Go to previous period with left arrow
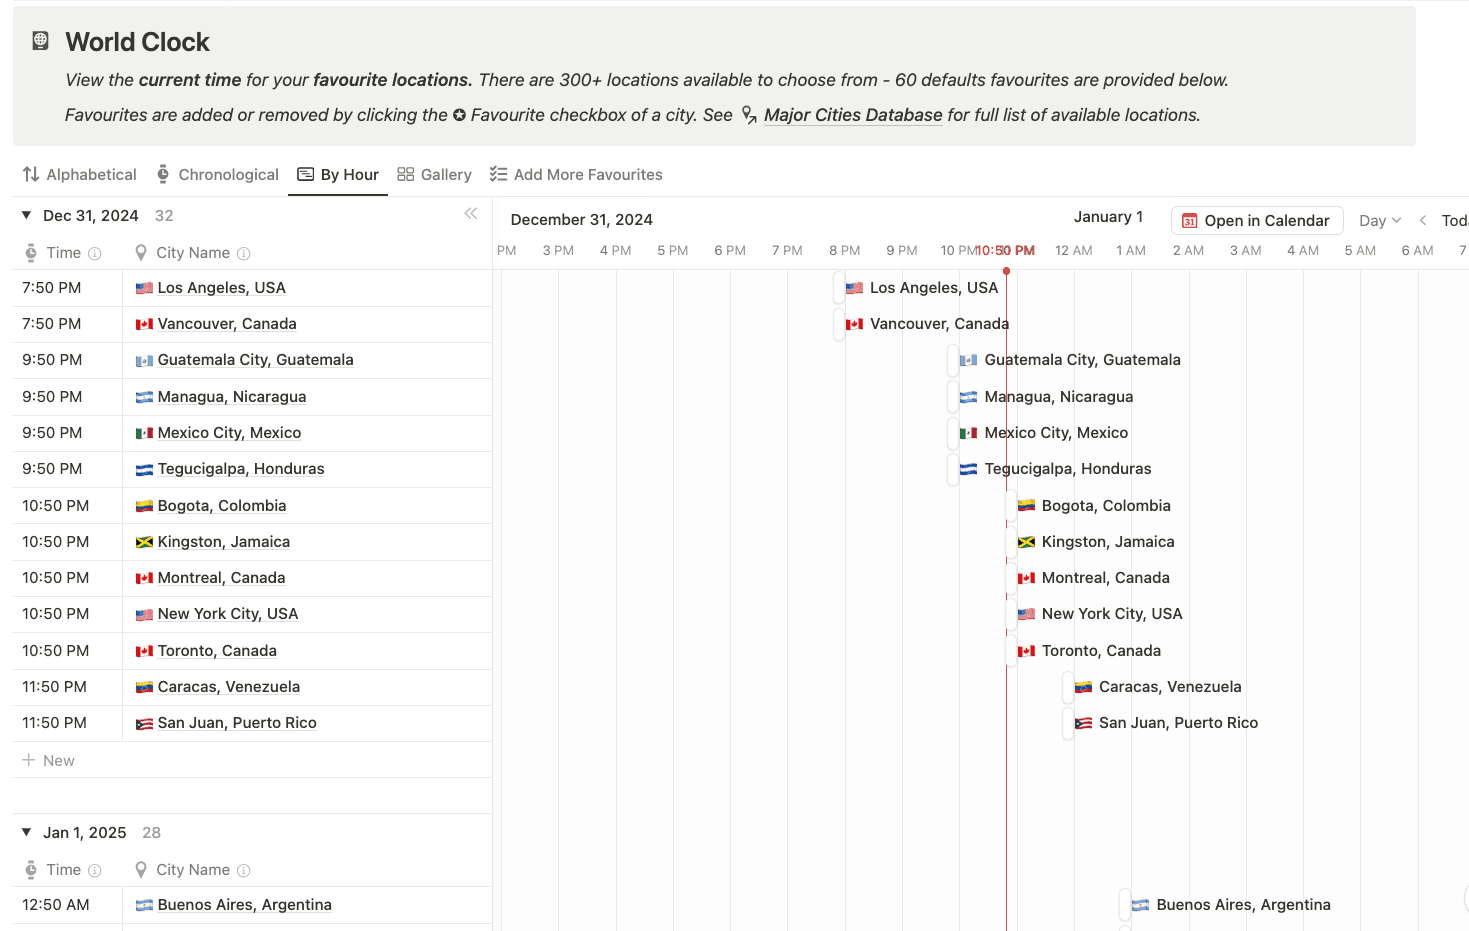Image resolution: width=1469 pixels, height=931 pixels. tap(1423, 221)
